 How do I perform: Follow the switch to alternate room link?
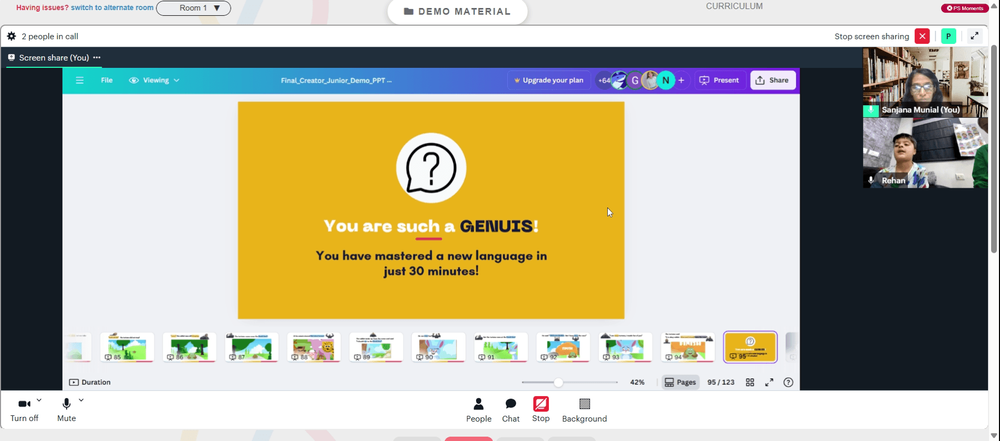(x=112, y=8)
